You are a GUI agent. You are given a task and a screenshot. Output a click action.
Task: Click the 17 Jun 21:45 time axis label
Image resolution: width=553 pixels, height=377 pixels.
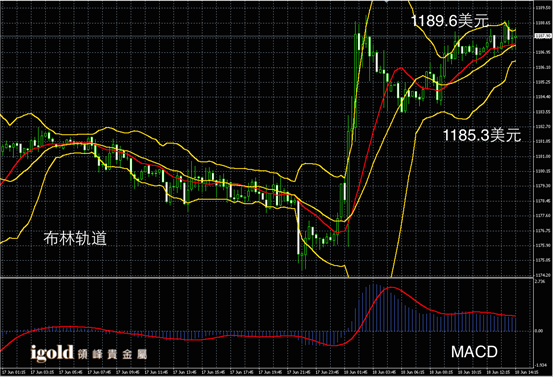298,372
